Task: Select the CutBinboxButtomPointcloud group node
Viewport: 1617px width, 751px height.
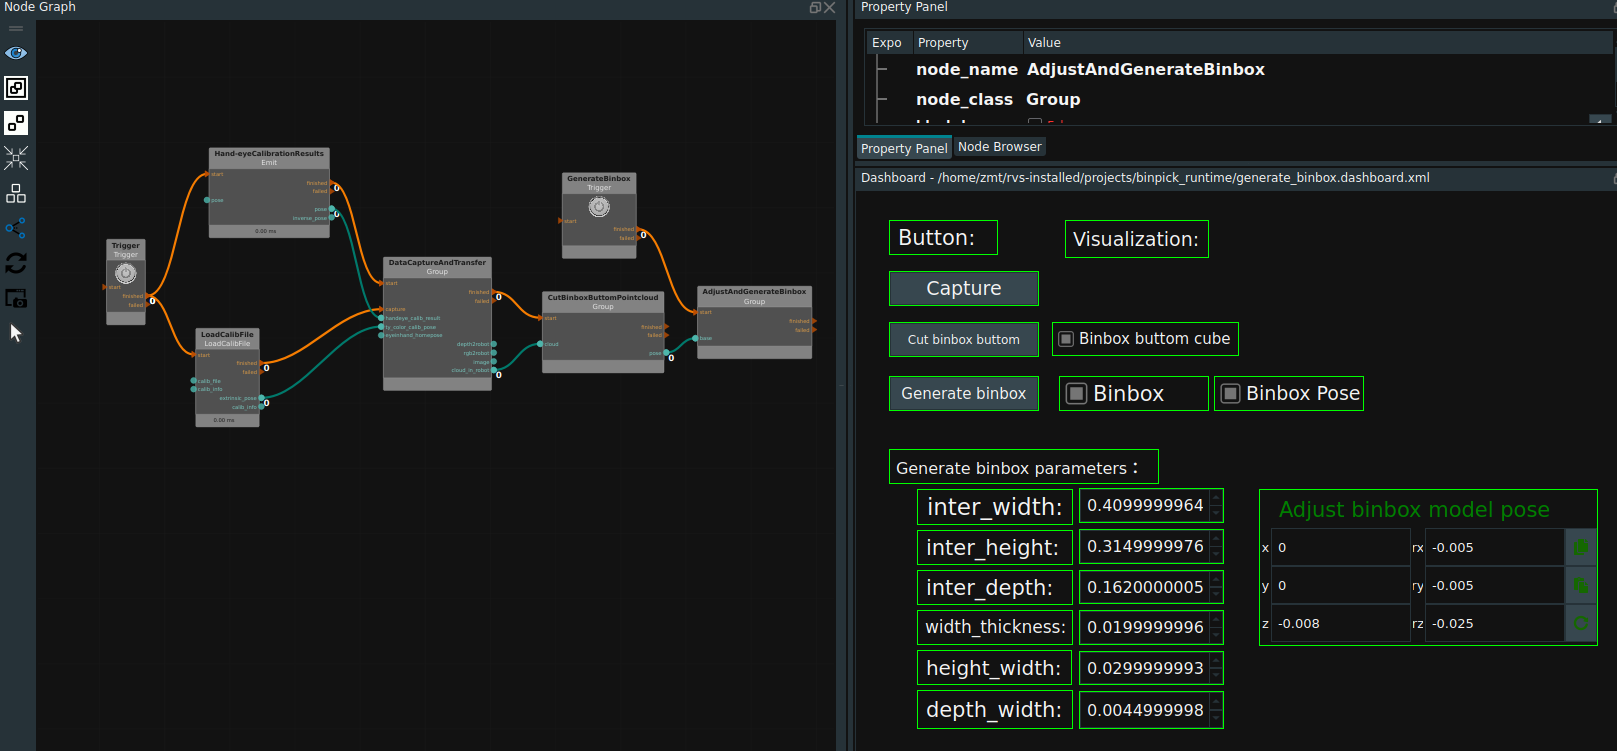Action: click(x=603, y=332)
